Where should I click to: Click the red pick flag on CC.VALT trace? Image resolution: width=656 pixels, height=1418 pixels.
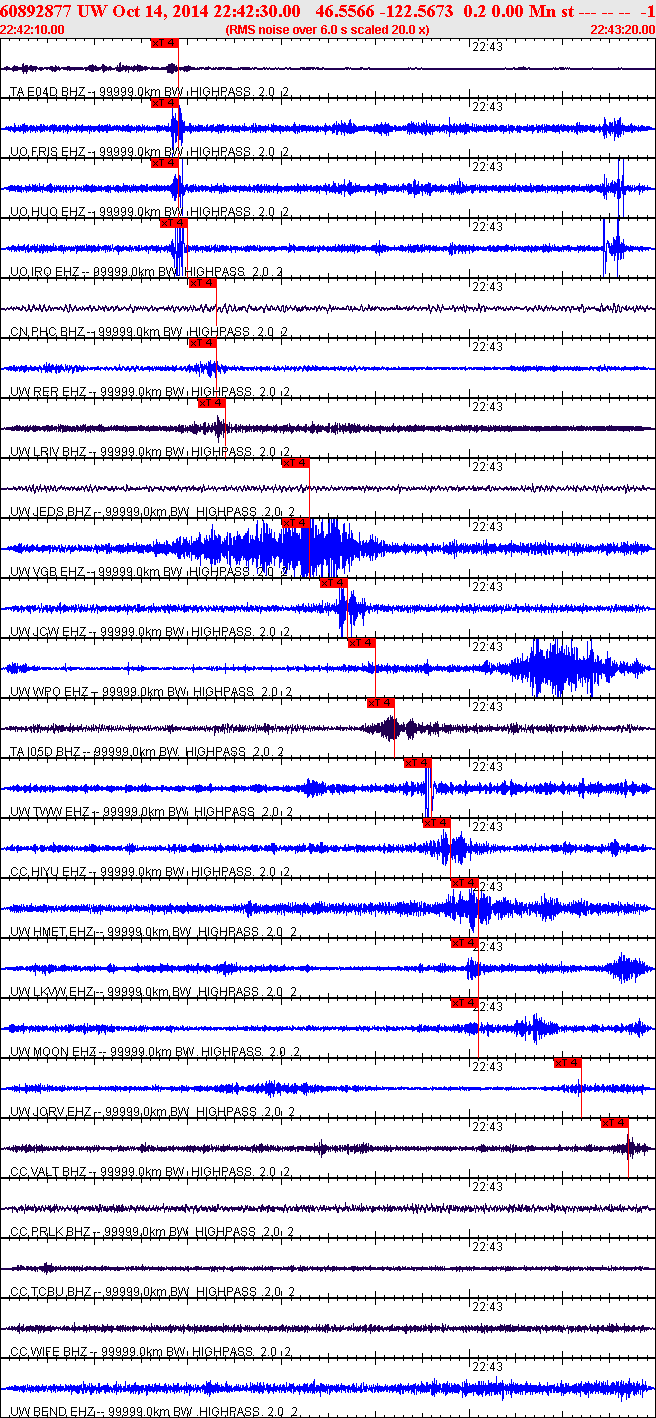[614, 1123]
